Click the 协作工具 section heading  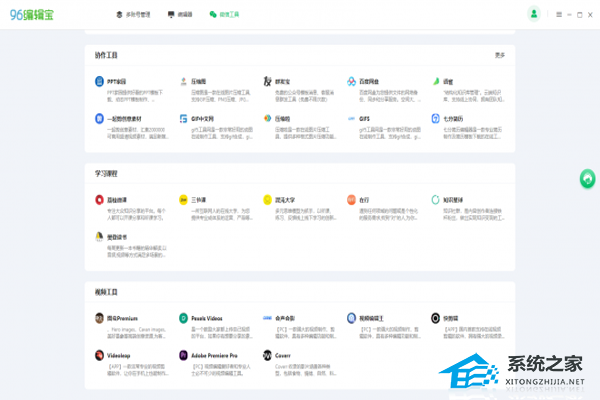pos(106,55)
